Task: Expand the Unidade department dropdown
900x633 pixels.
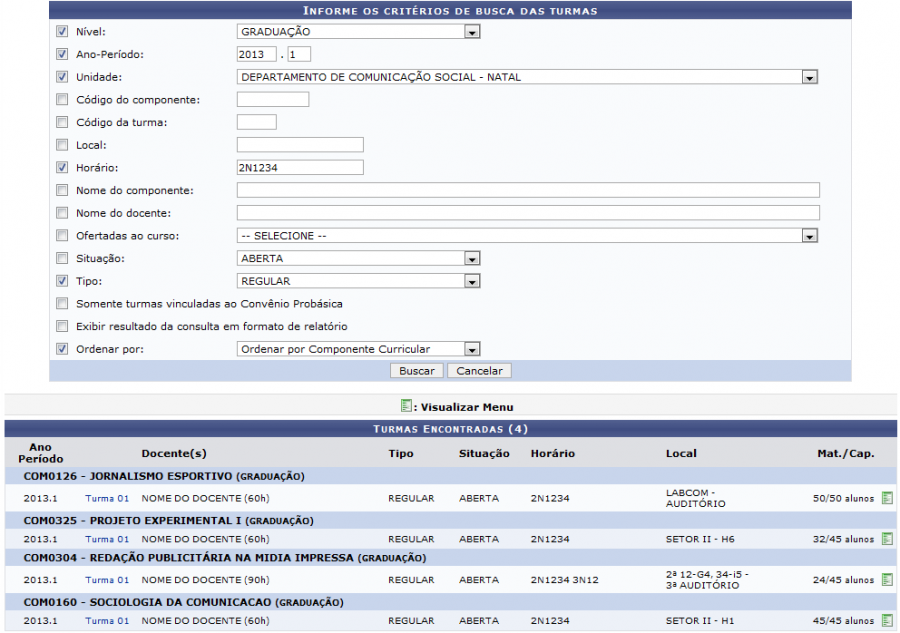Action: click(x=527, y=77)
